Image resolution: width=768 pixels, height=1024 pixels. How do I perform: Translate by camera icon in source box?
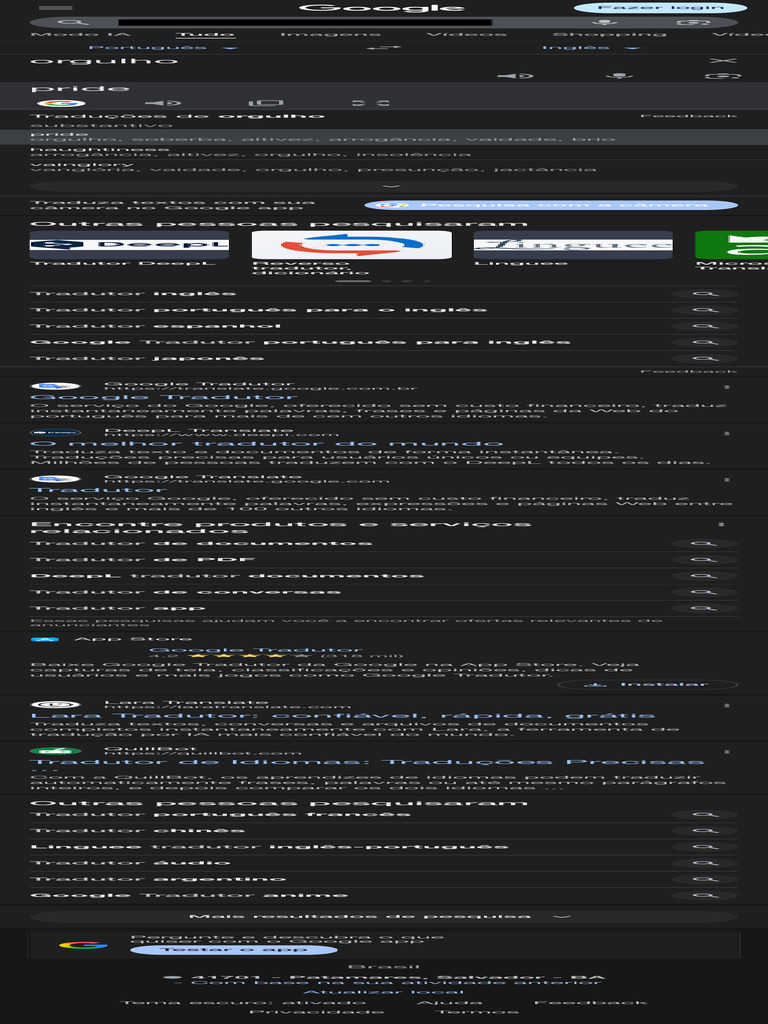pyautogui.click(x=723, y=76)
